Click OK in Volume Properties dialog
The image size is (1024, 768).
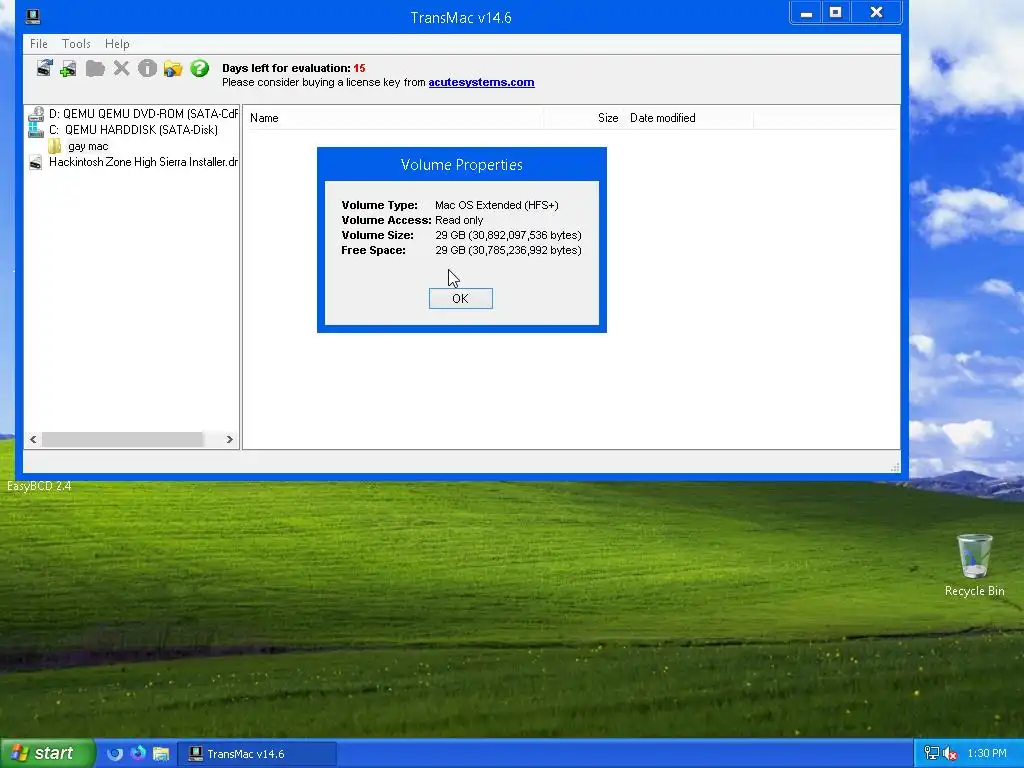pos(460,298)
